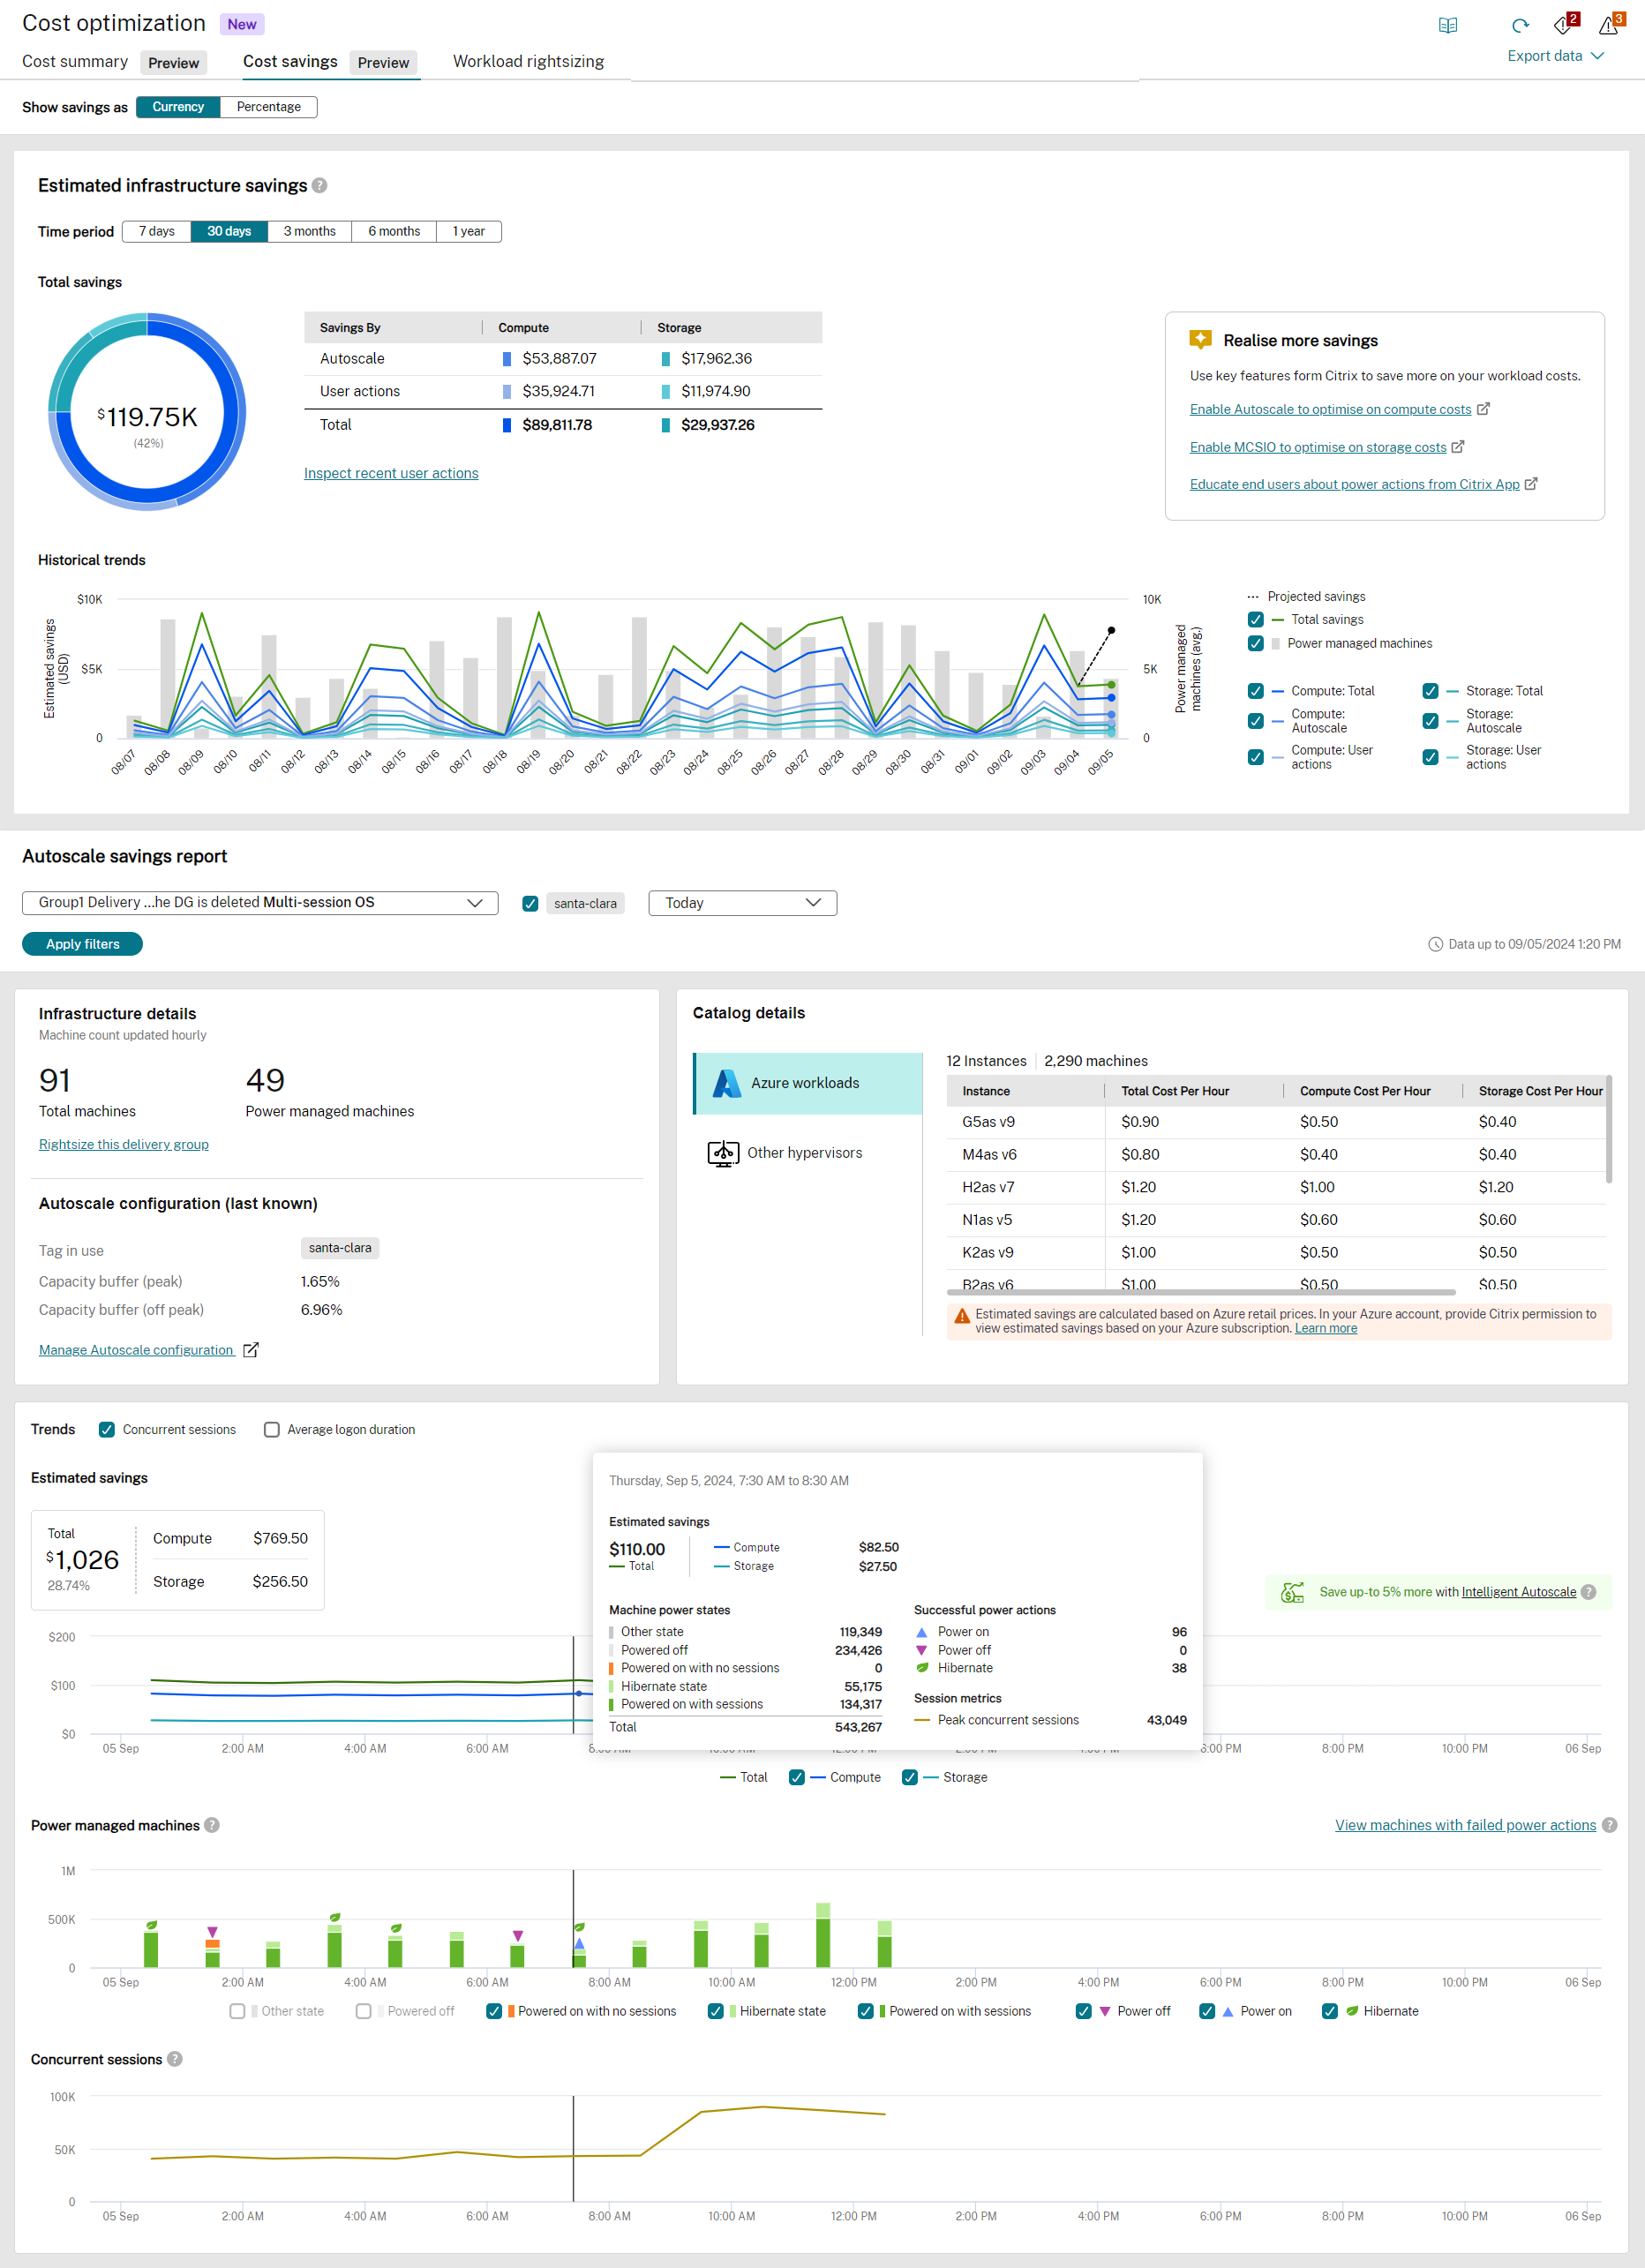The height and width of the screenshot is (2268, 1645).
Task: Click the help icon beside Estimated infrastructure savings
Action: tap(320, 185)
